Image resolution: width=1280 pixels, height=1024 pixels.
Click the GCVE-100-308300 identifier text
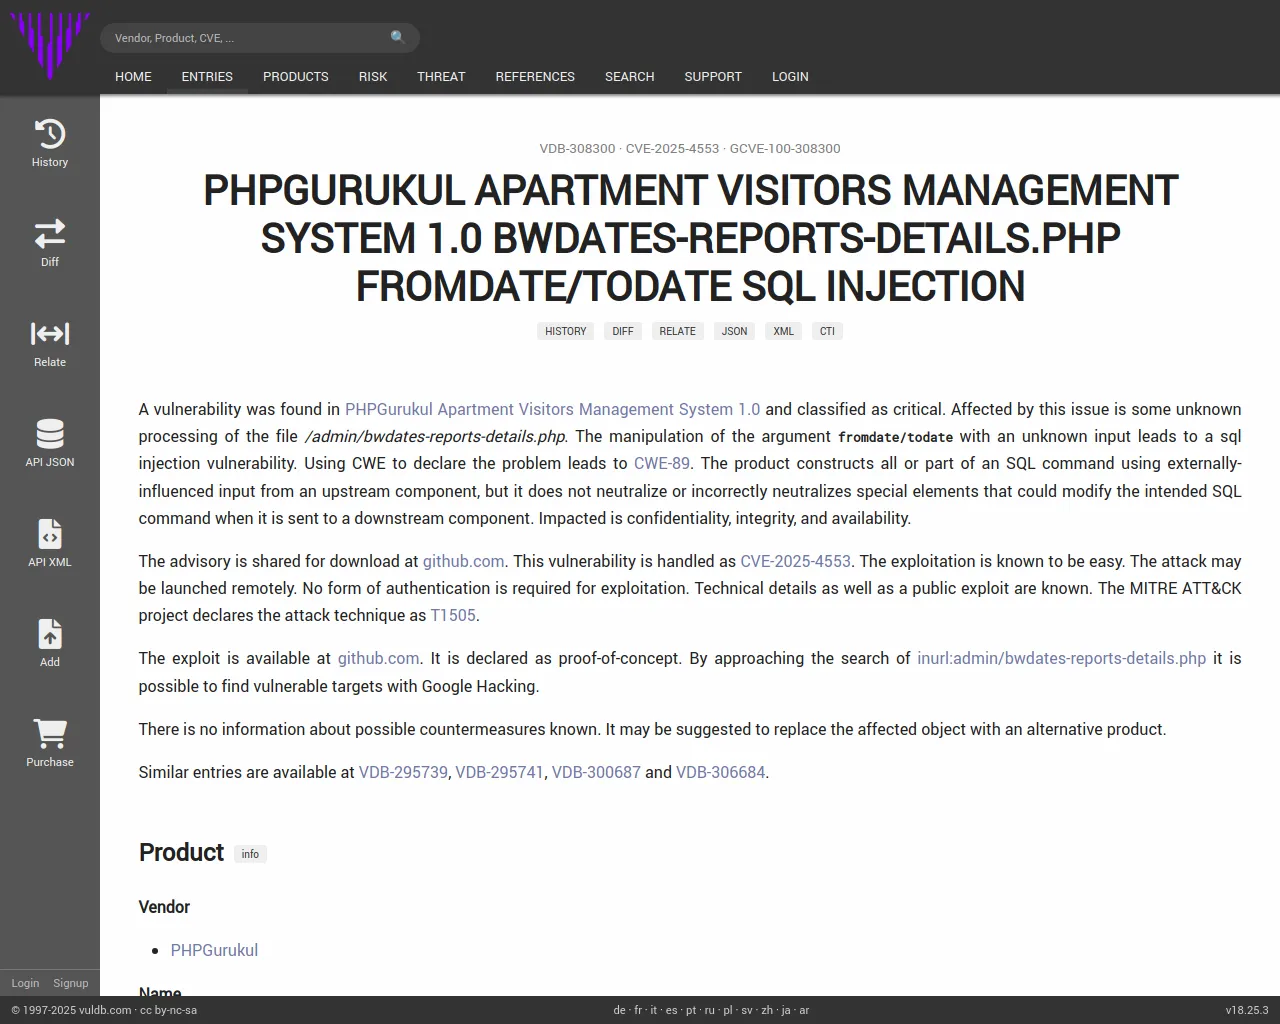click(x=785, y=148)
